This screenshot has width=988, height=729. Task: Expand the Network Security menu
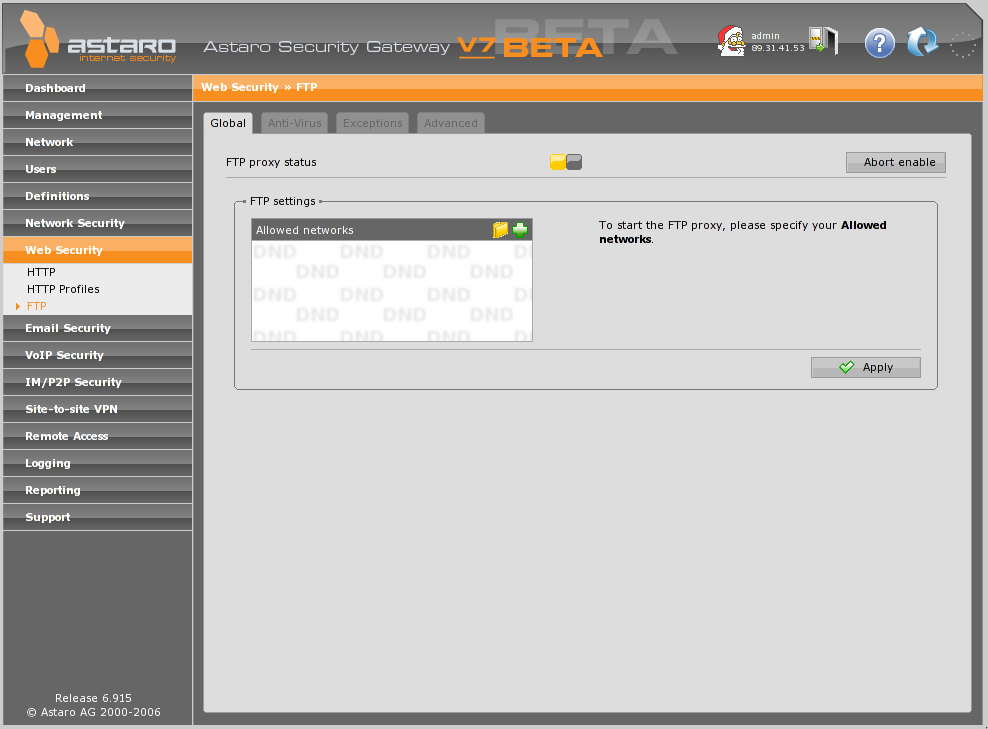coord(98,224)
